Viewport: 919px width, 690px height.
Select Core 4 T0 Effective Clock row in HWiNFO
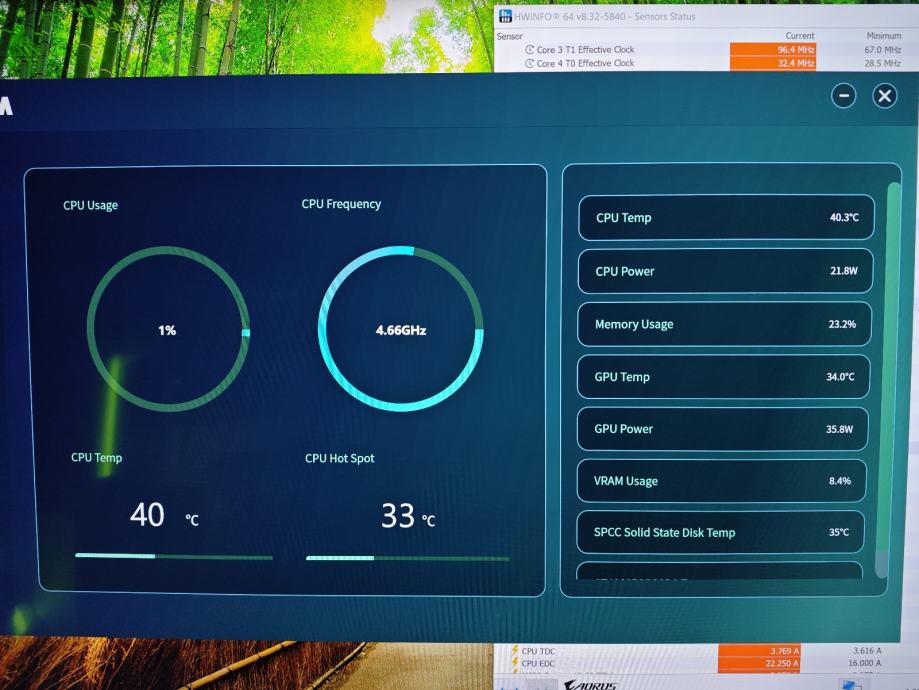[706, 63]
